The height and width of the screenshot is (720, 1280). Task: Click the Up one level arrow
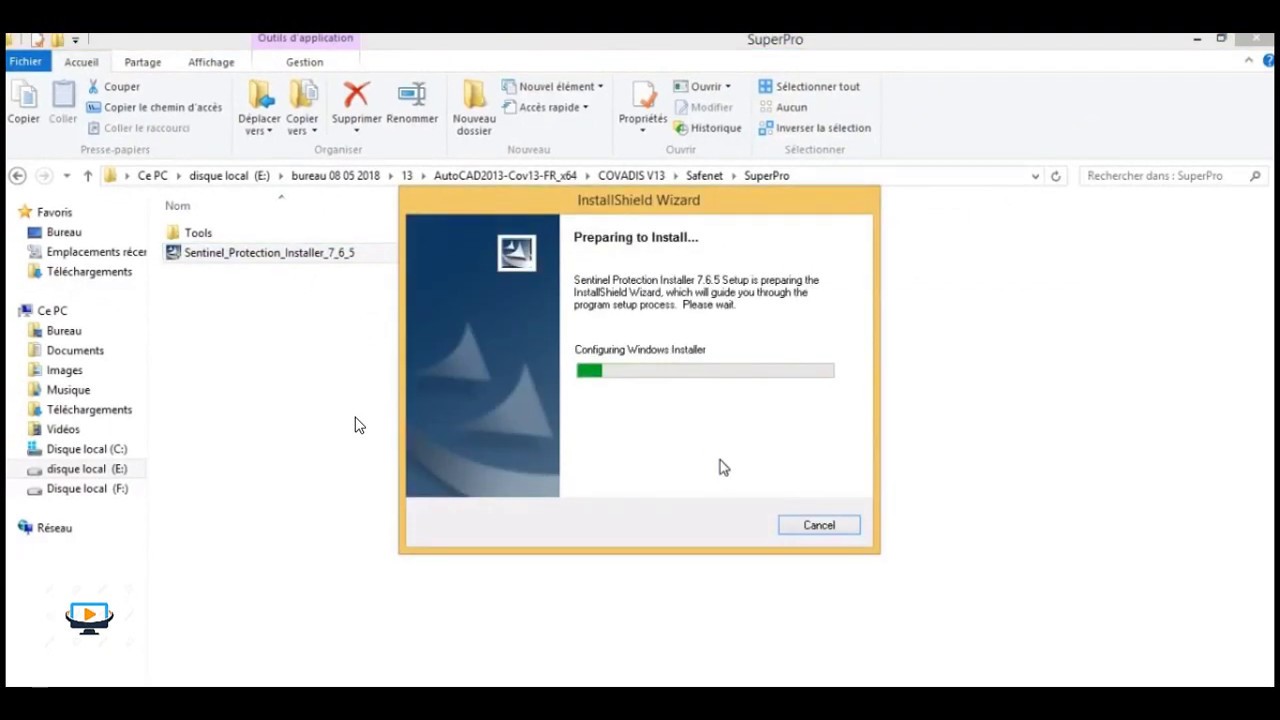(x=88, y=176)
